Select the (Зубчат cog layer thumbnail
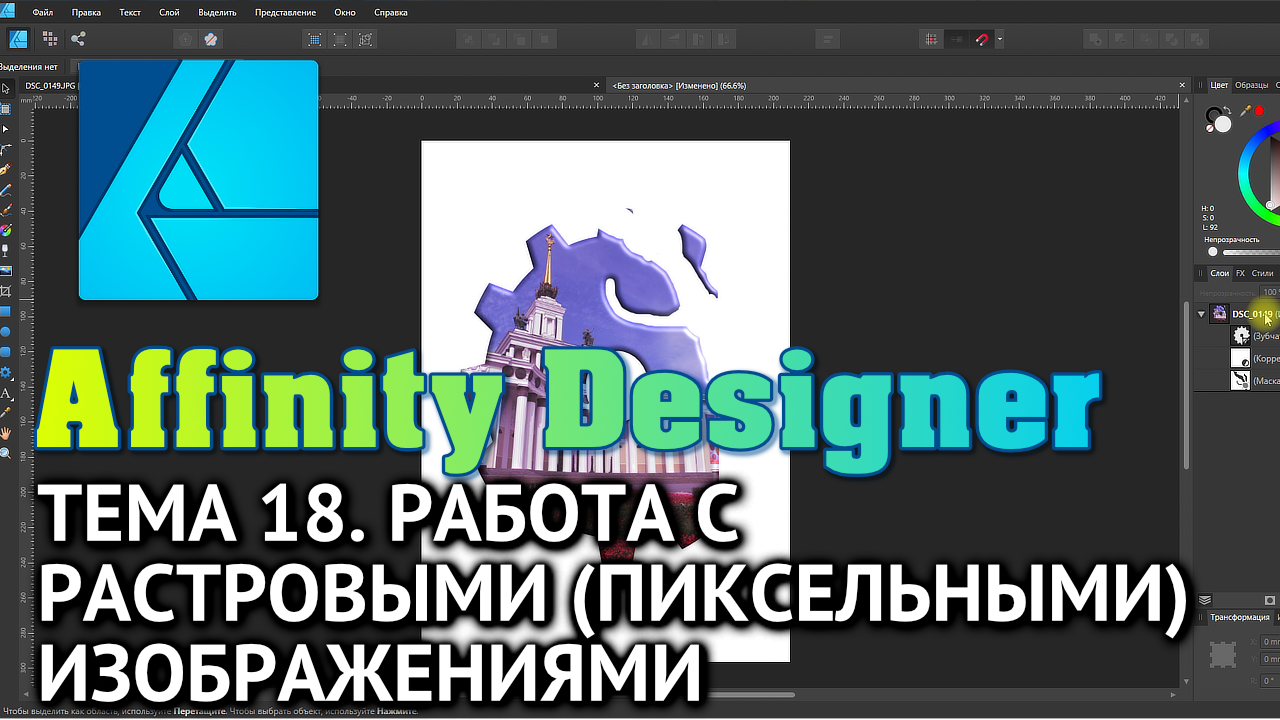The width and height of the screenshot is (1280, 720). [1241, 336]
